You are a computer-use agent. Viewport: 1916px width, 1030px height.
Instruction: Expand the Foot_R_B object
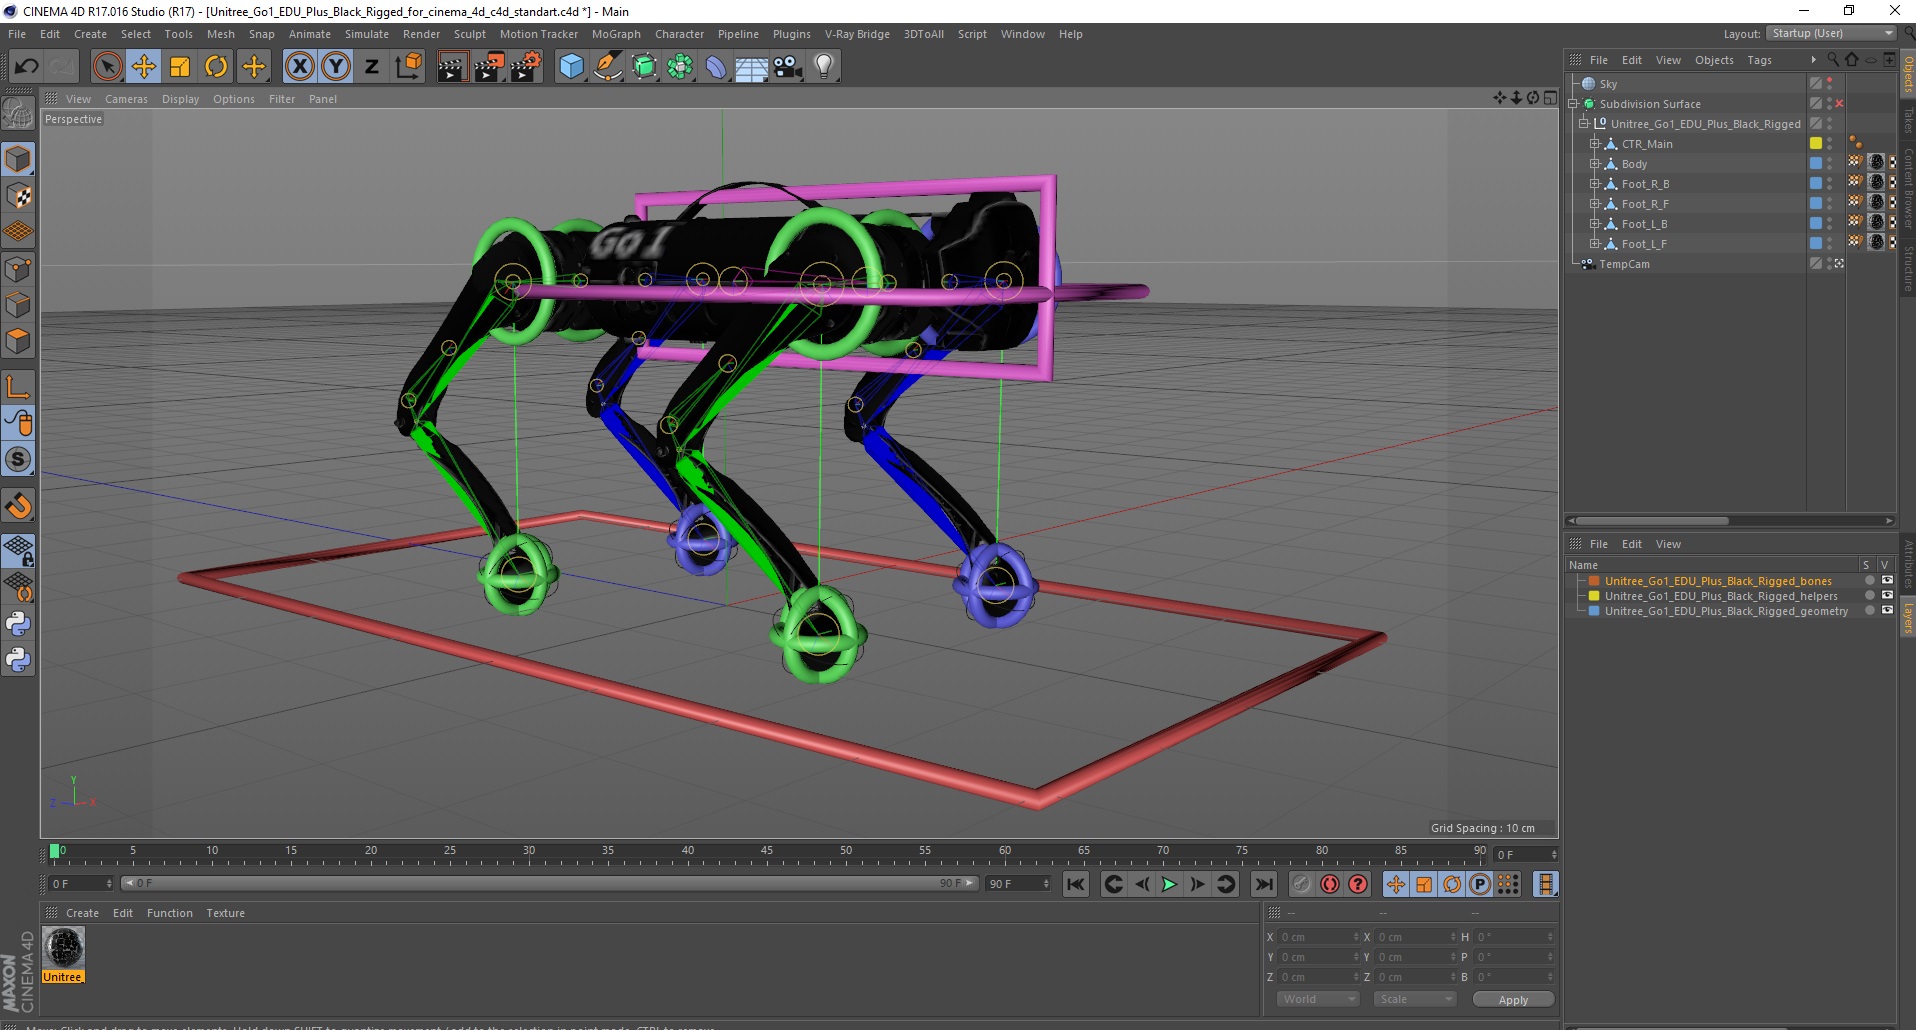pyautogui.click(x=1595, y=184)
